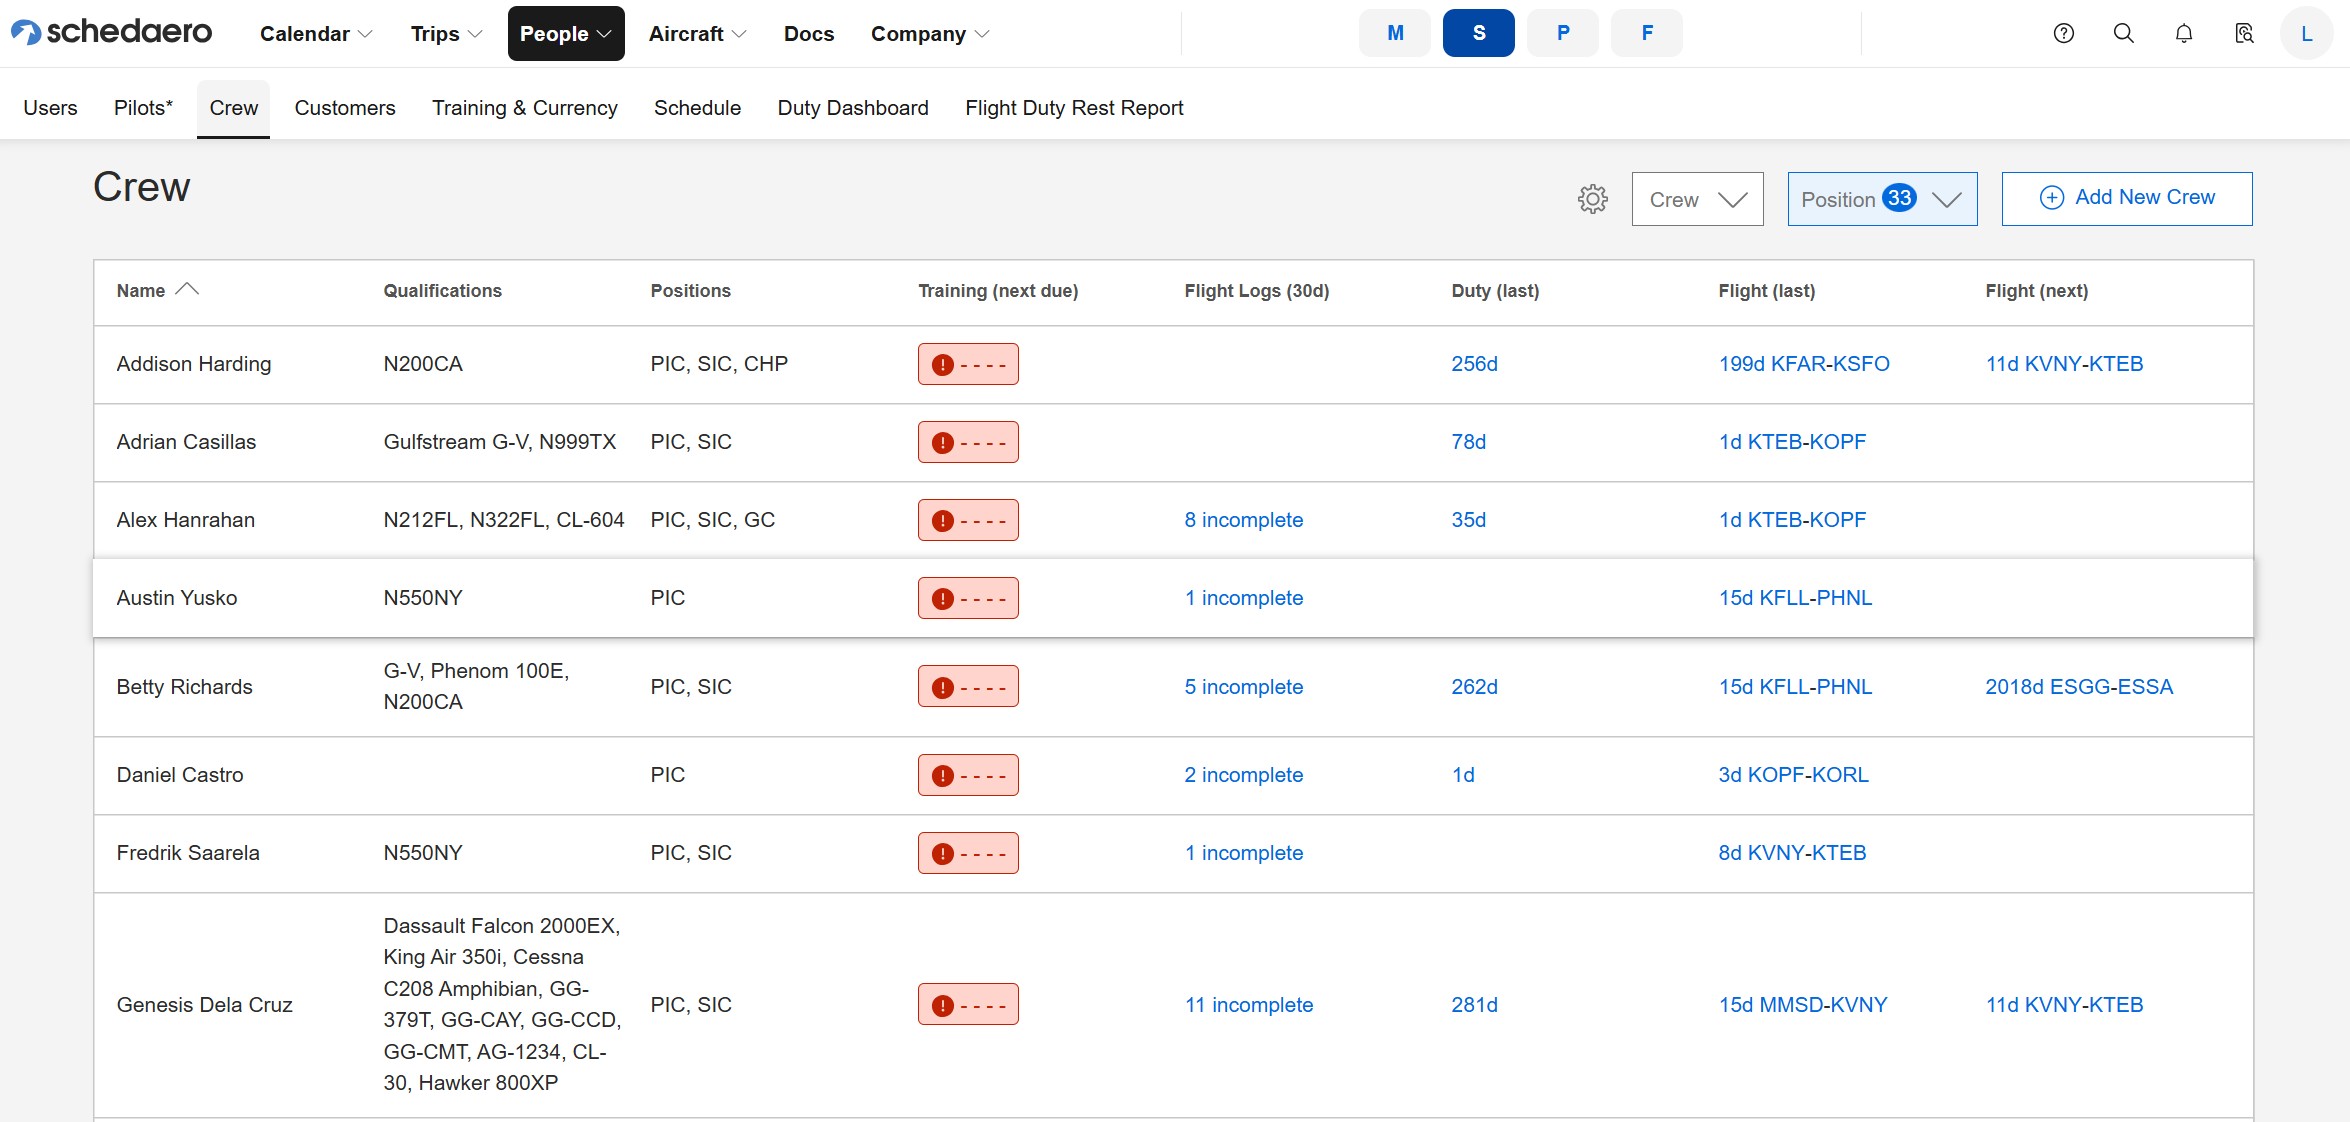Select the Austin Yusko name cell
This screenshot has width=2350, height=1122.
(x=177, y=598)
